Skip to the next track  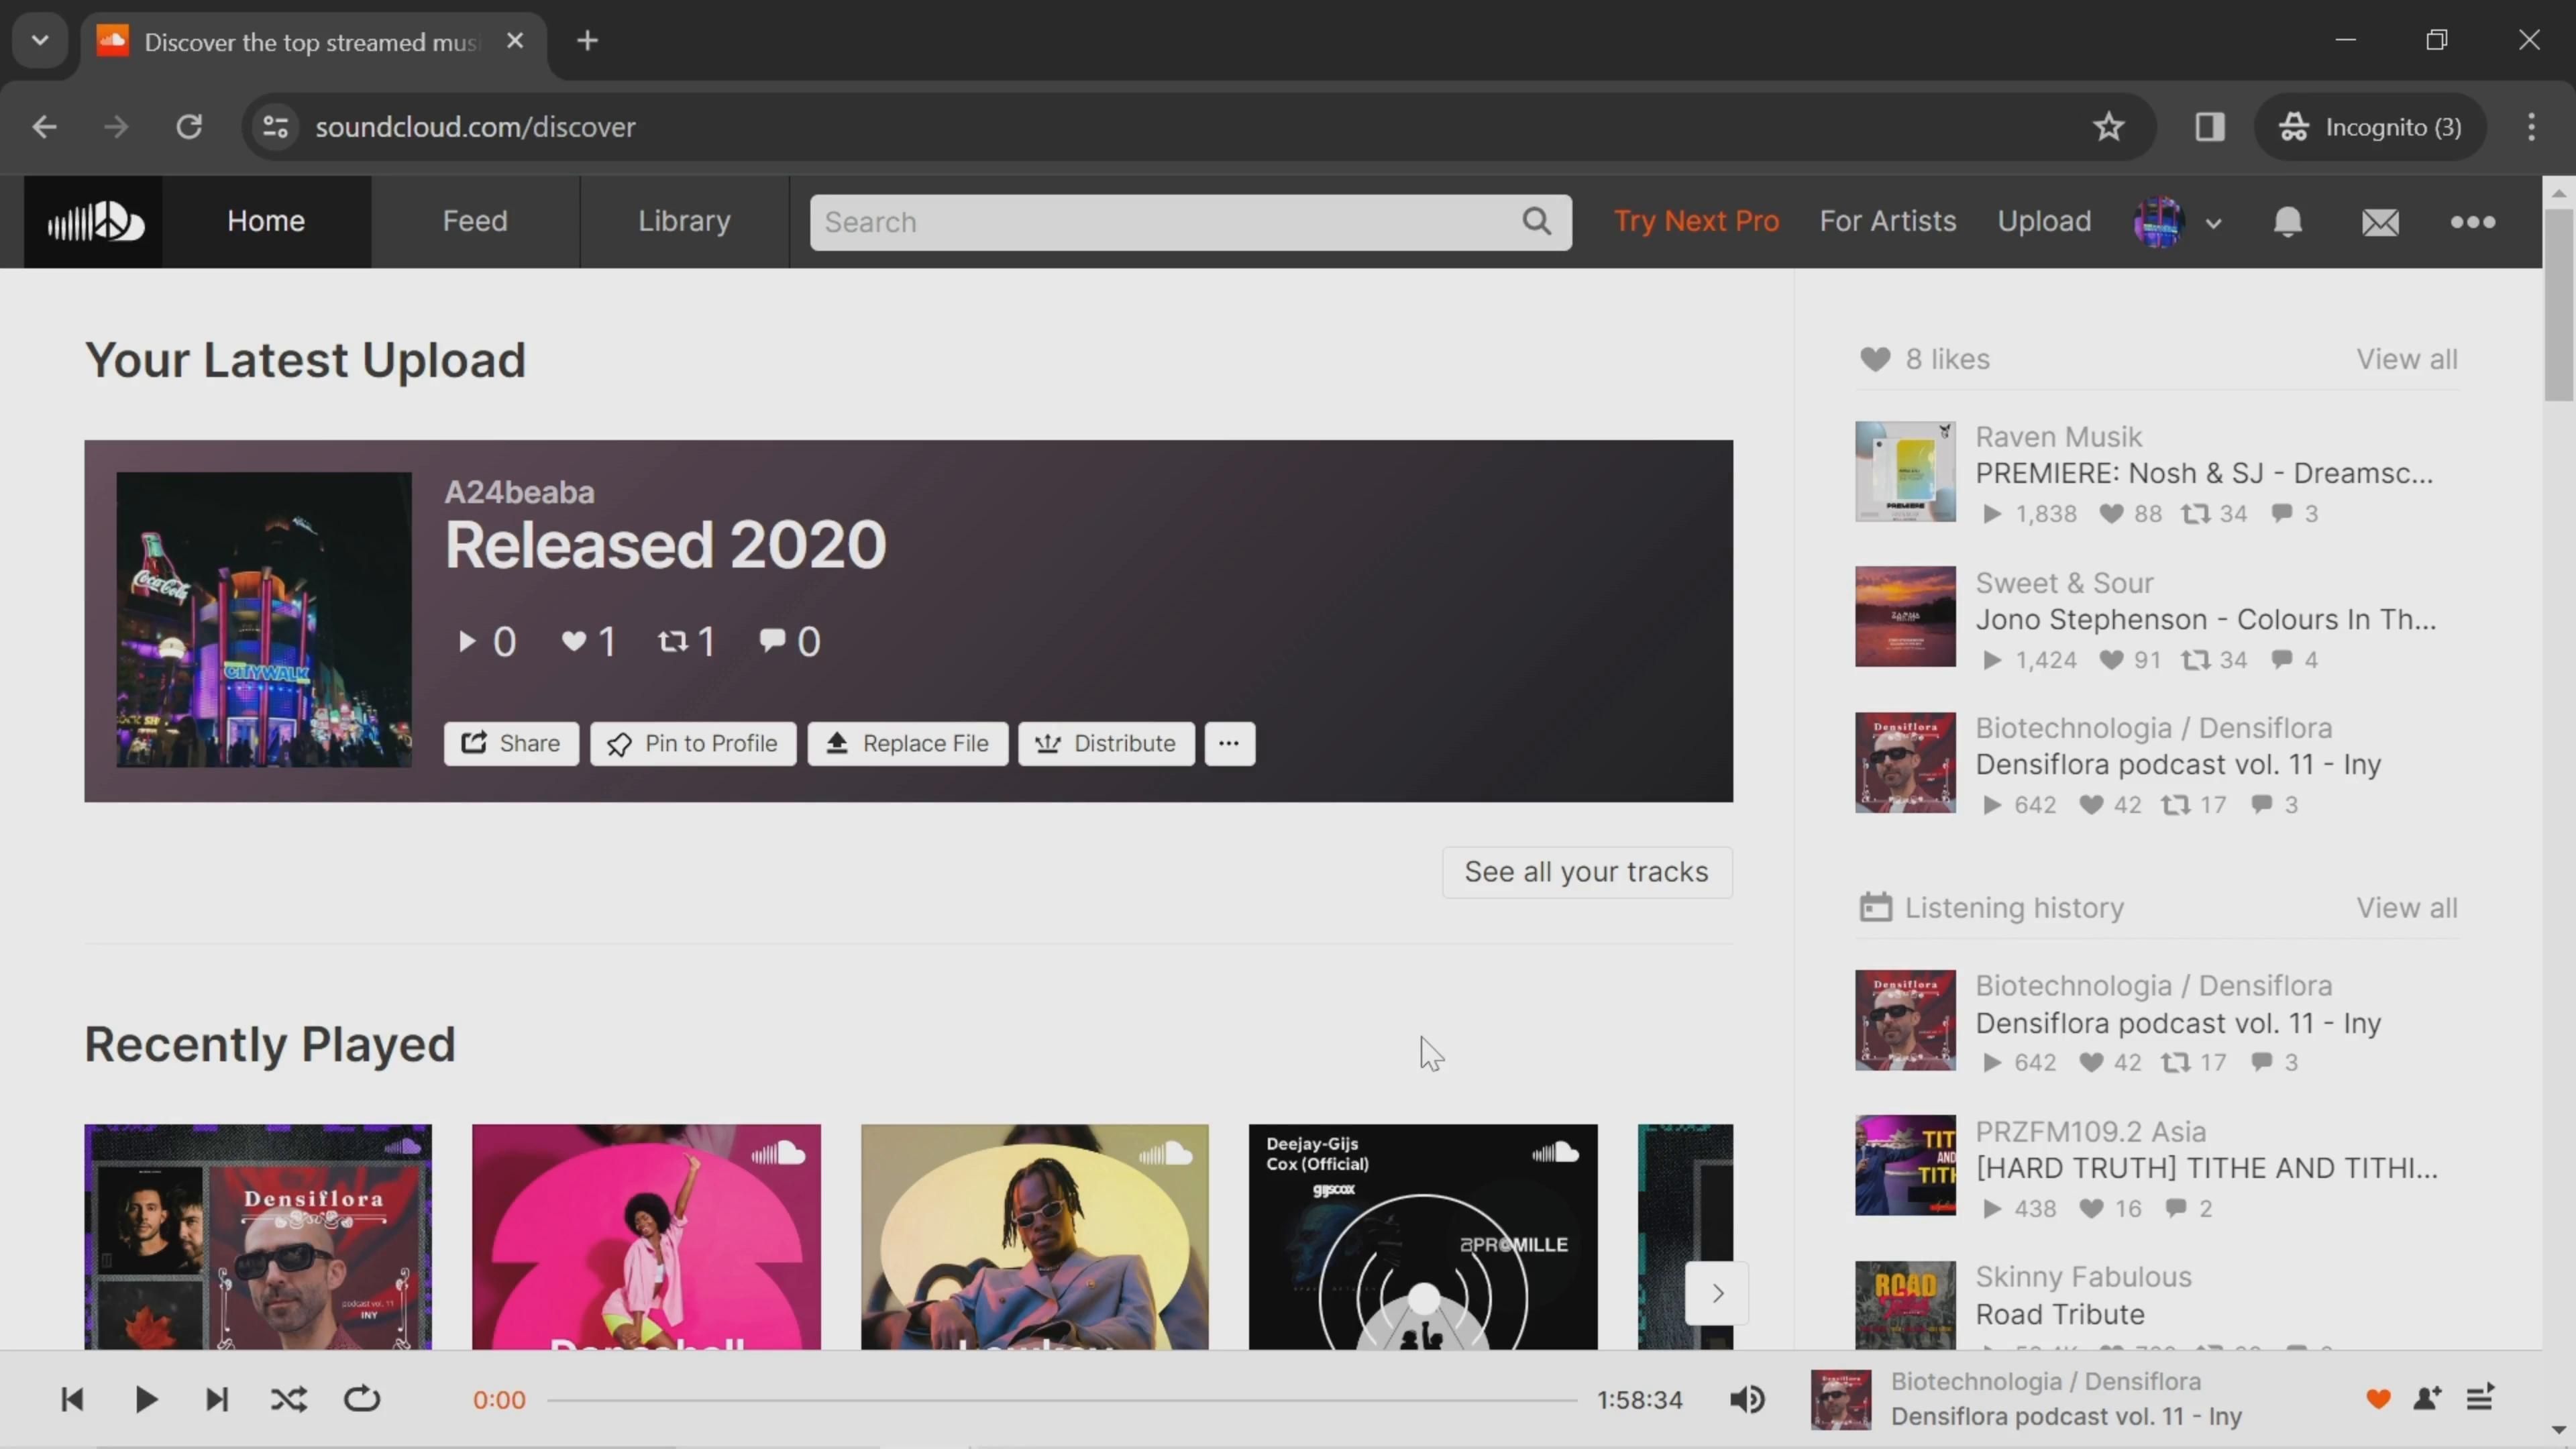click(217, 1399)
